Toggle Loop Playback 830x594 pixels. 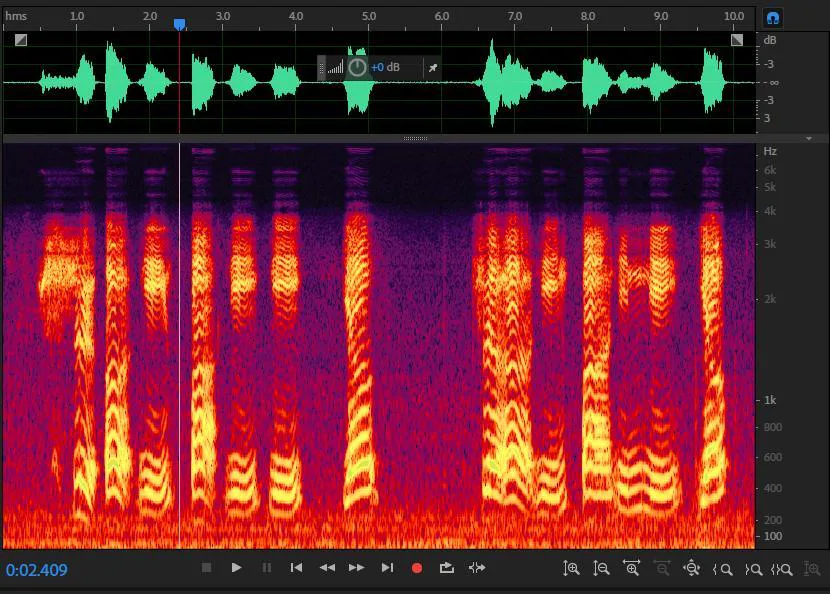(x=447, y=568)
